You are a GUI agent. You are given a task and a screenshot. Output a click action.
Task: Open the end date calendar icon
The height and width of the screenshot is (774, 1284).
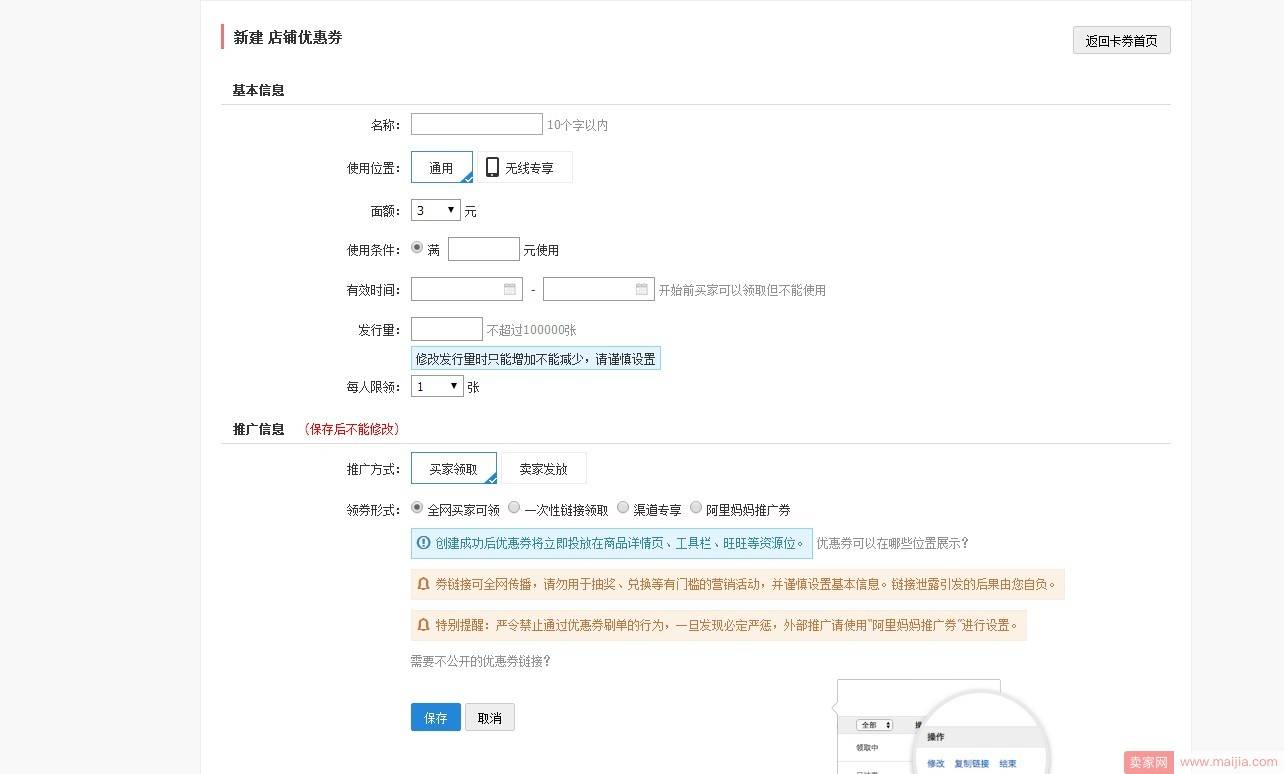pyautogui.click(x=642, y=289)
